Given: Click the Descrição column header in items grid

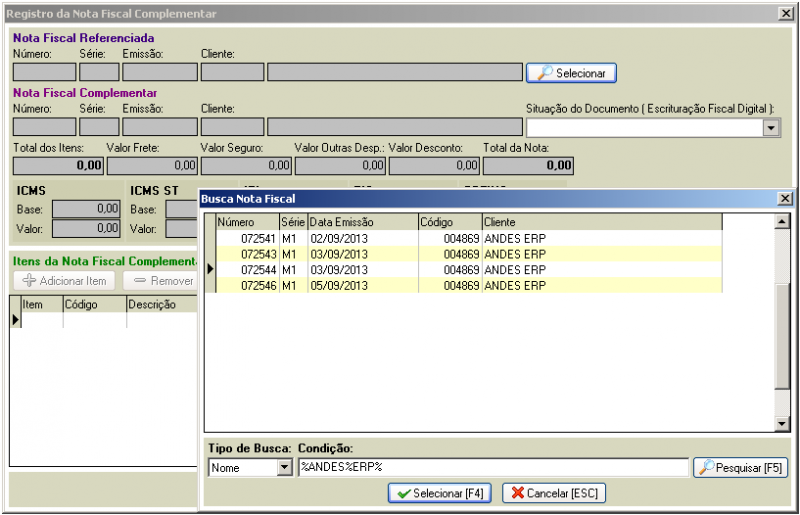Looking at the screenshot, I should click(162, 304).
